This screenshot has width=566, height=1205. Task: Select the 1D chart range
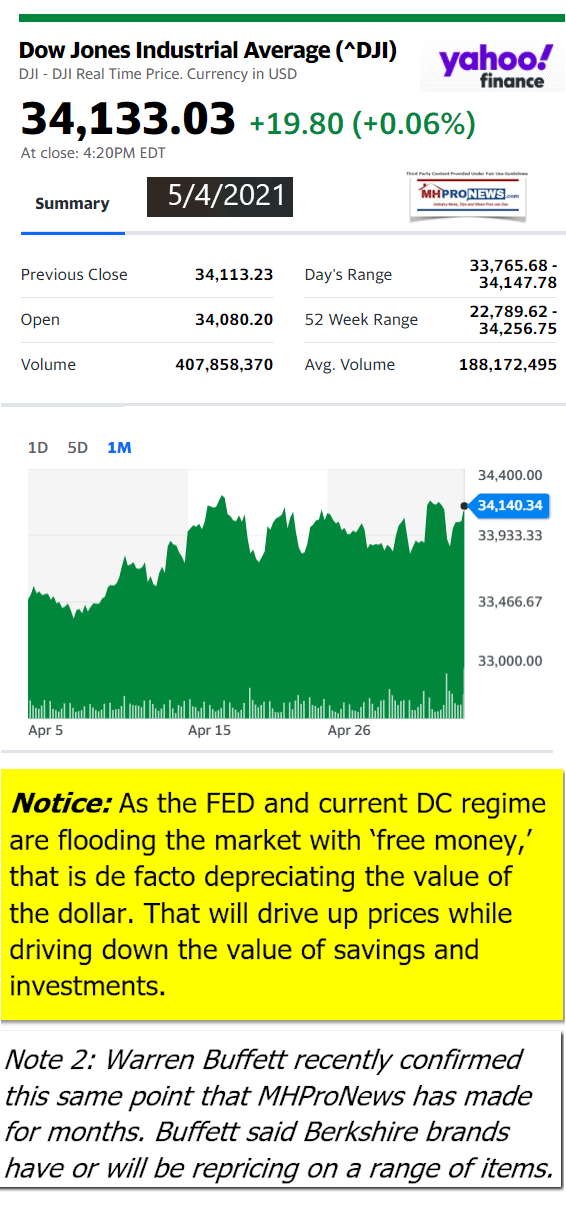(38, 448)
